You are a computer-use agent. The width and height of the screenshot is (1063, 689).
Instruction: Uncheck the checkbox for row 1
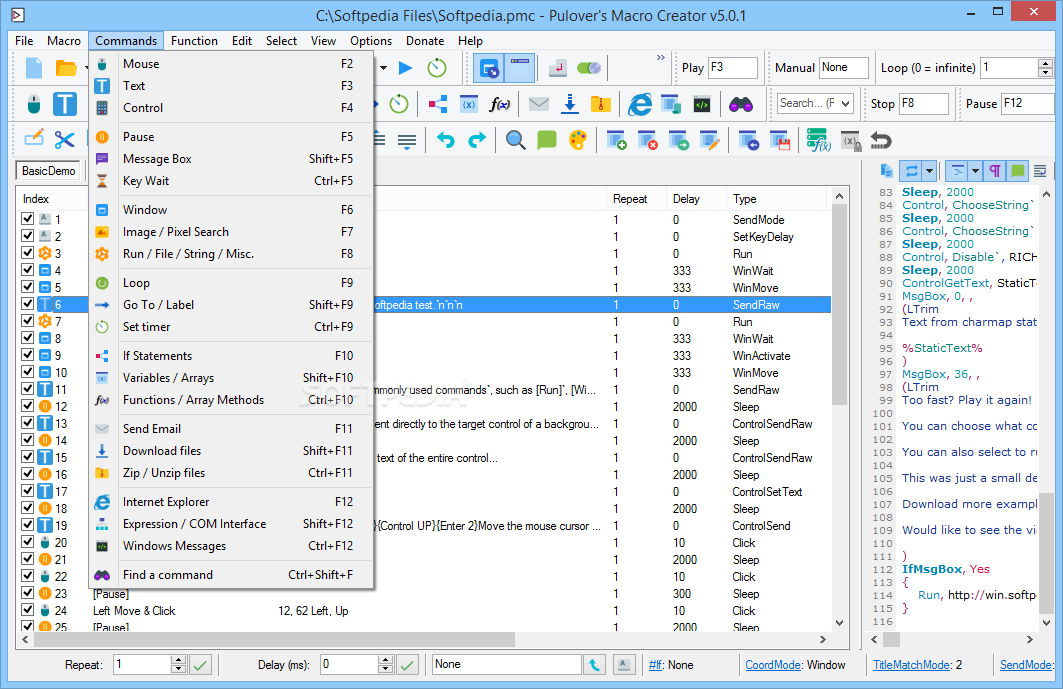tap(28, 218)
